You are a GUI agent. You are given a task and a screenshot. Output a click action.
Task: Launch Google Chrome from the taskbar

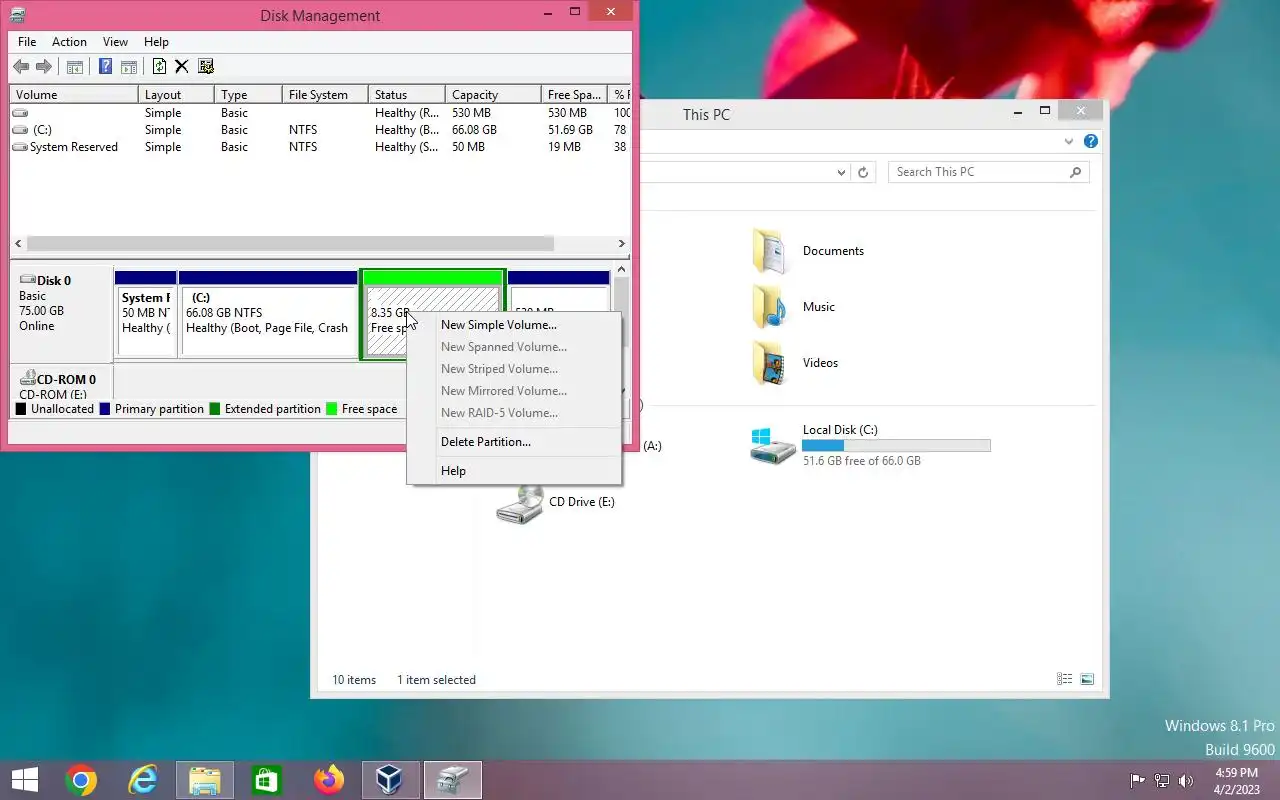tap(81, 780)
